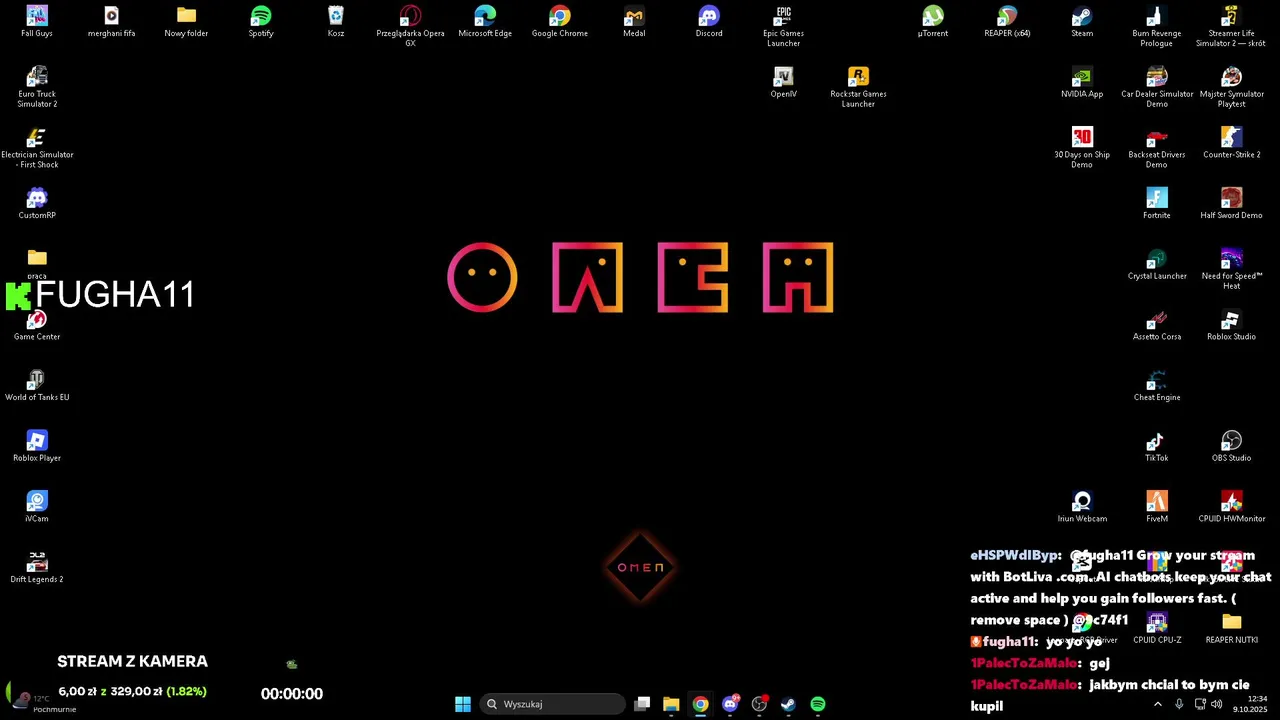Launch Cheat Engine shortcut
This screenshot has width=1280, height=720.
coord(1157,386)
